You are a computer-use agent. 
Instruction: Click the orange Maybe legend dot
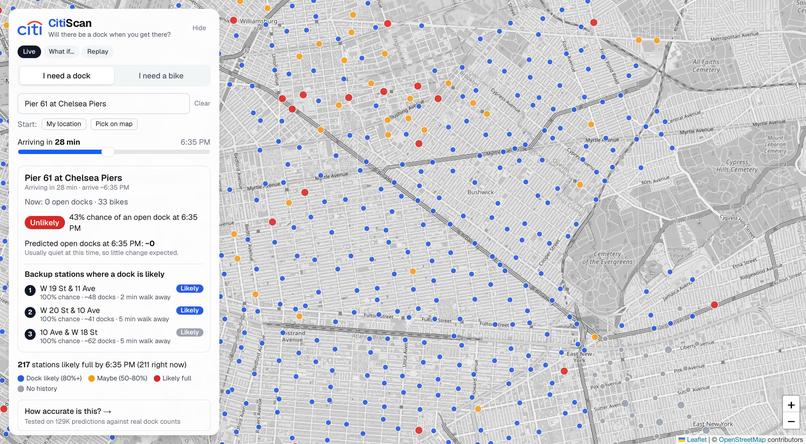91,378
